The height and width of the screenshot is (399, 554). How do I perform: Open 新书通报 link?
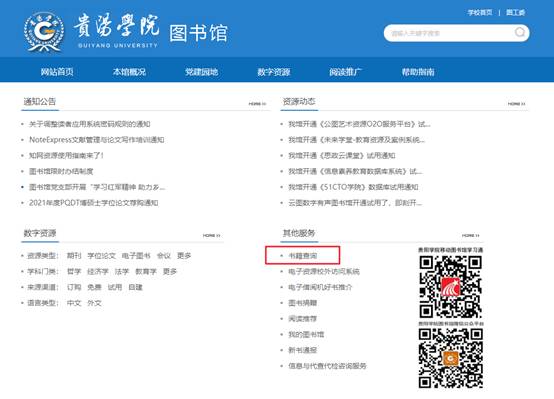[x=303, y=350]
